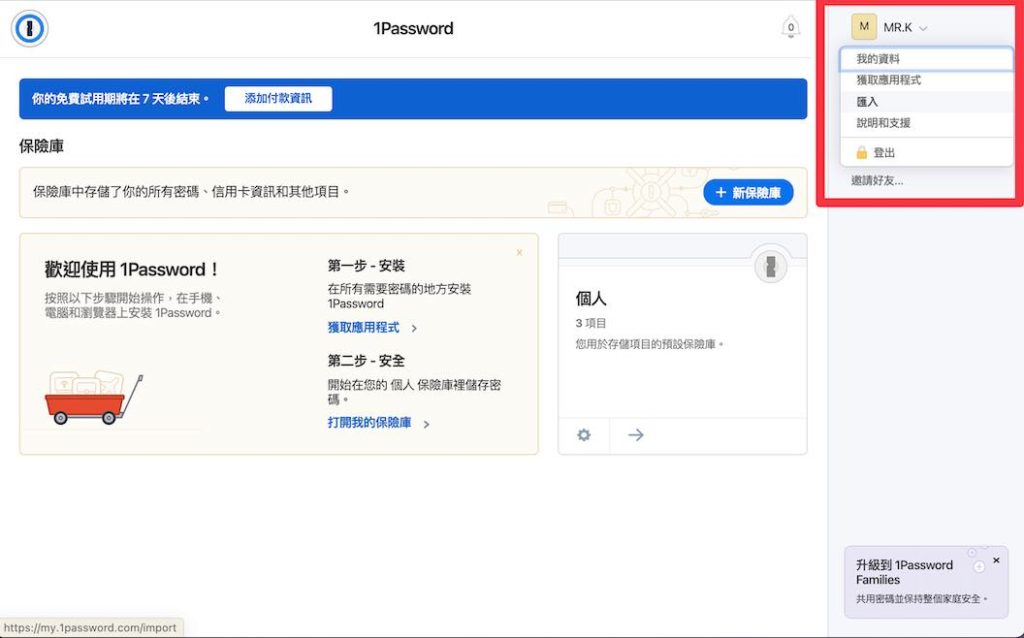Create vault with 新保險庫 button
The height and width of the screenshot is (638, 1024).
748,193
